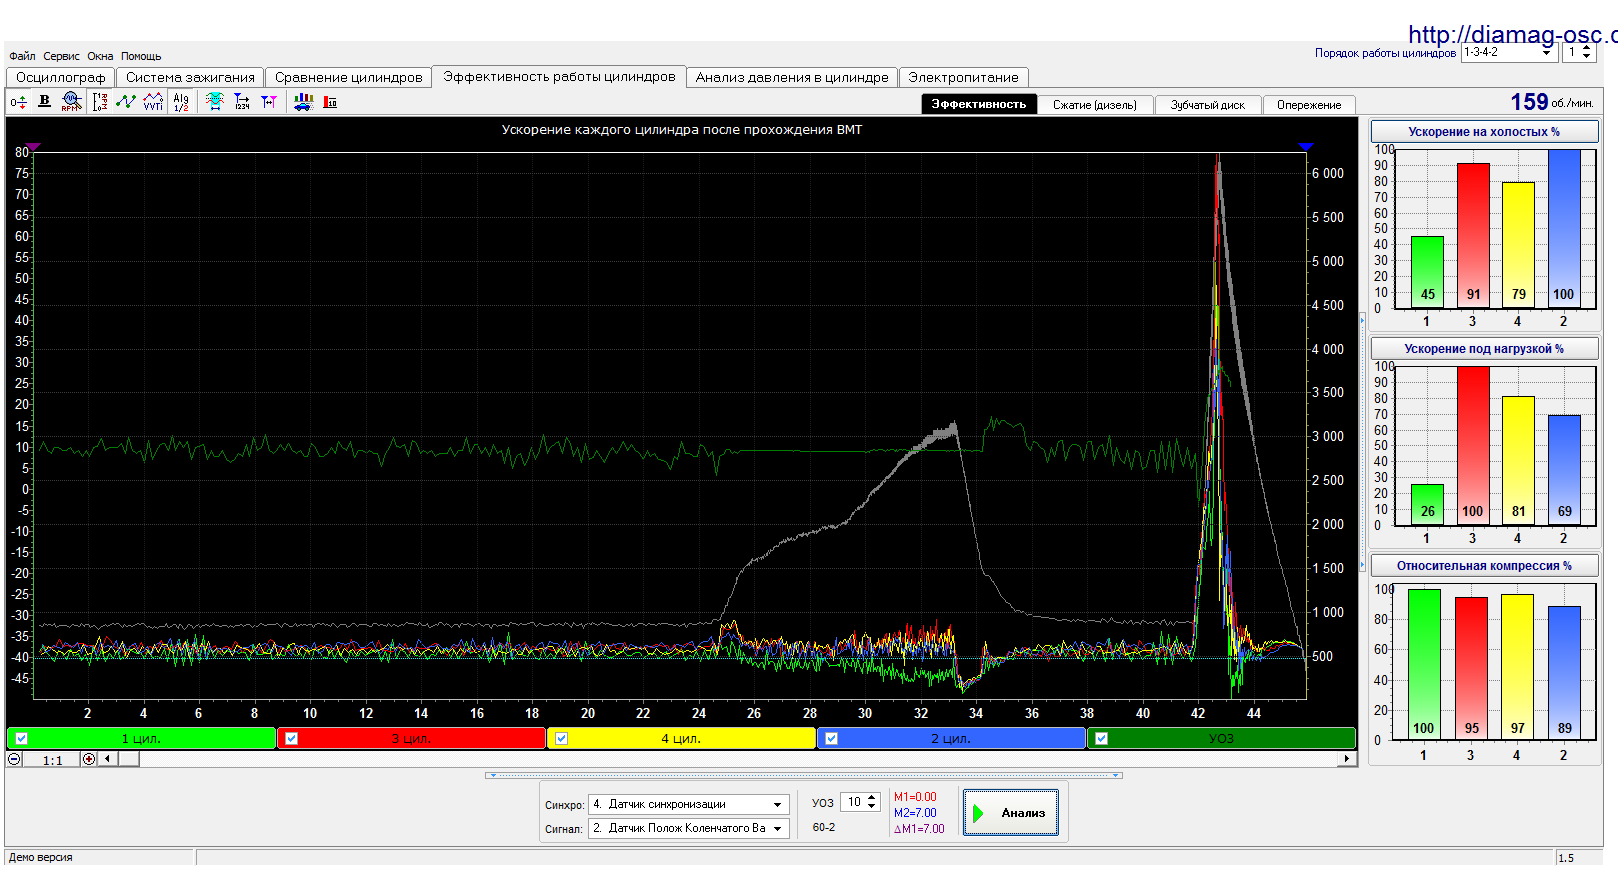
Task: Click the collapsible splitter above the analysis panel
Action: 804,775
